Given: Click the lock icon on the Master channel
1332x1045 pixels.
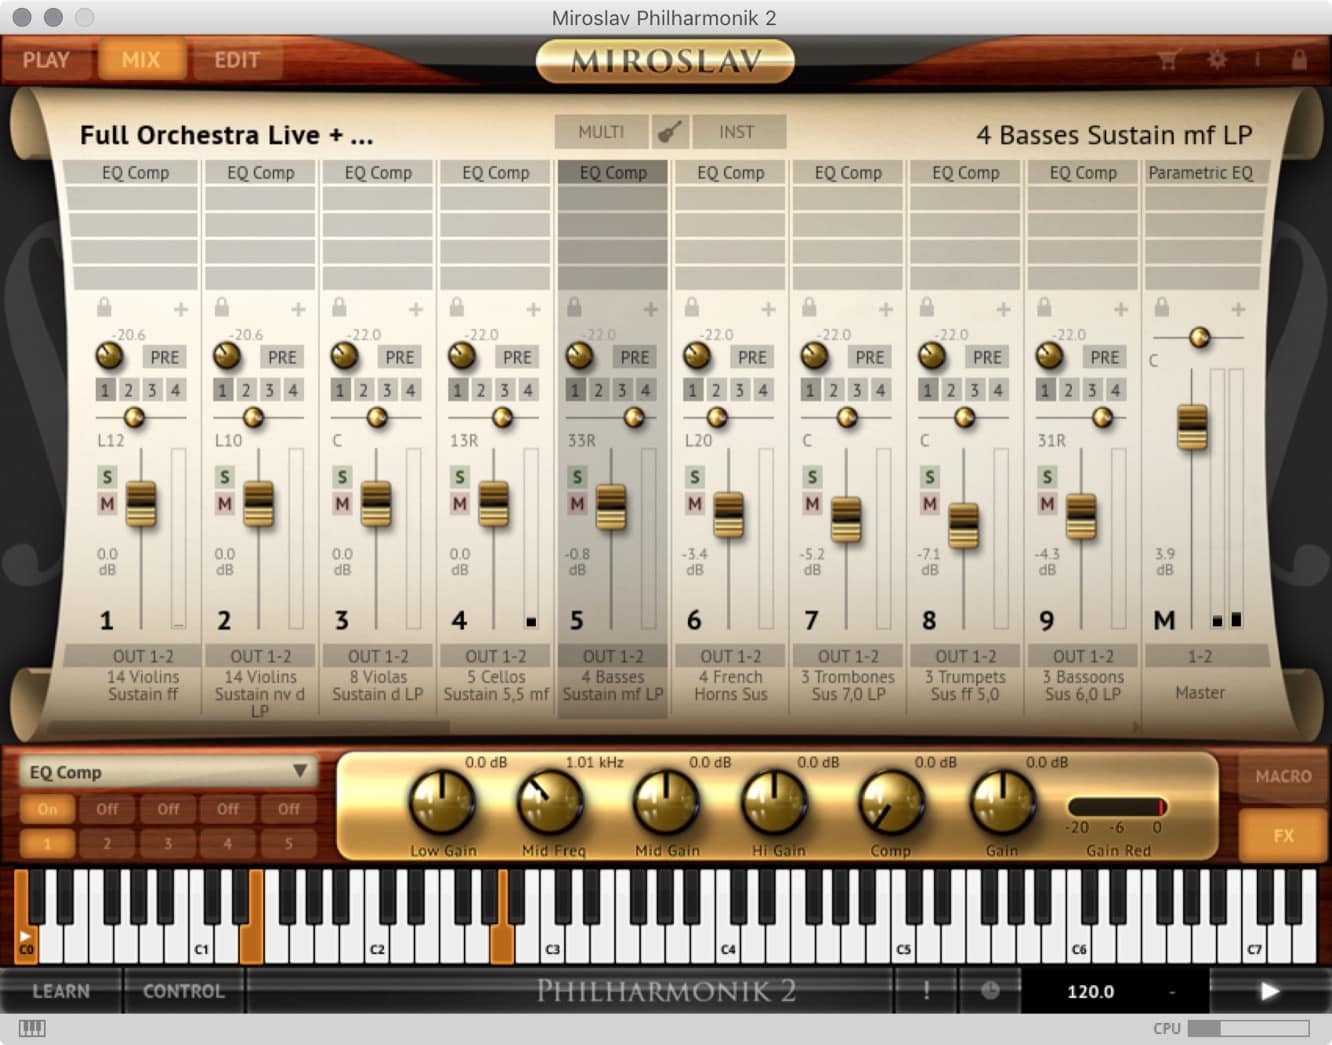Looking at the screenshot, I should pos(1161,307).
